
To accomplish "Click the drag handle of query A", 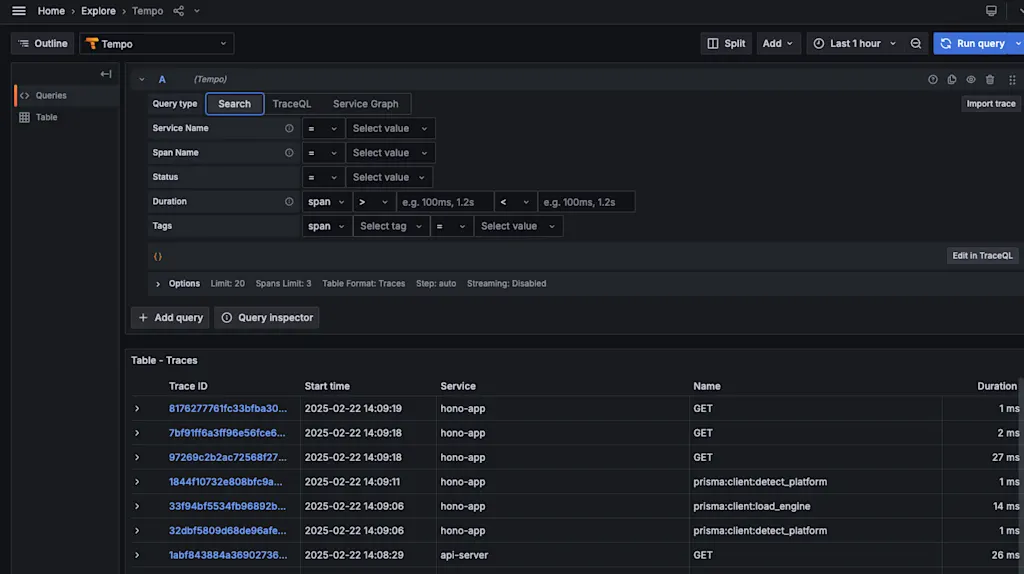I will coord(1012,79).
